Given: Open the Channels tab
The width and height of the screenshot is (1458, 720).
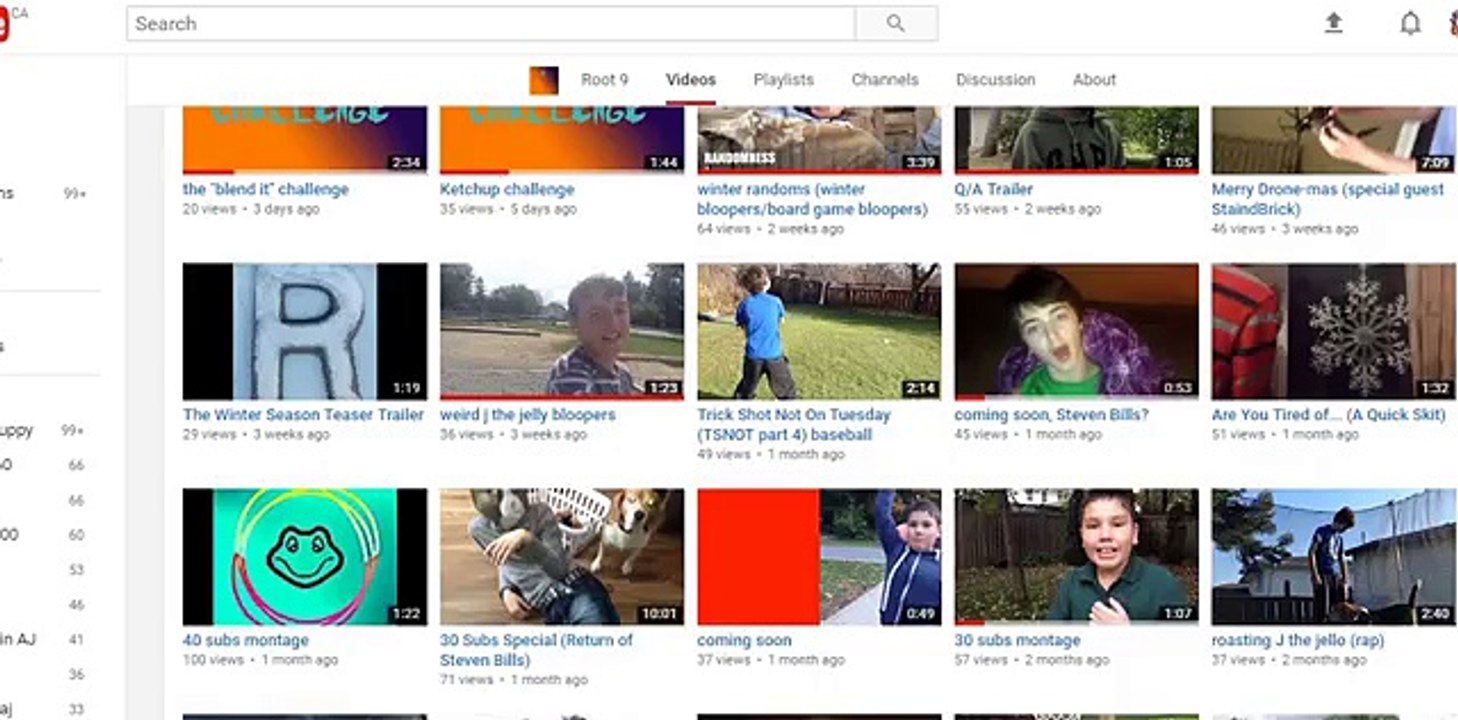Looking at the screenshot, I should click(885, 80).
